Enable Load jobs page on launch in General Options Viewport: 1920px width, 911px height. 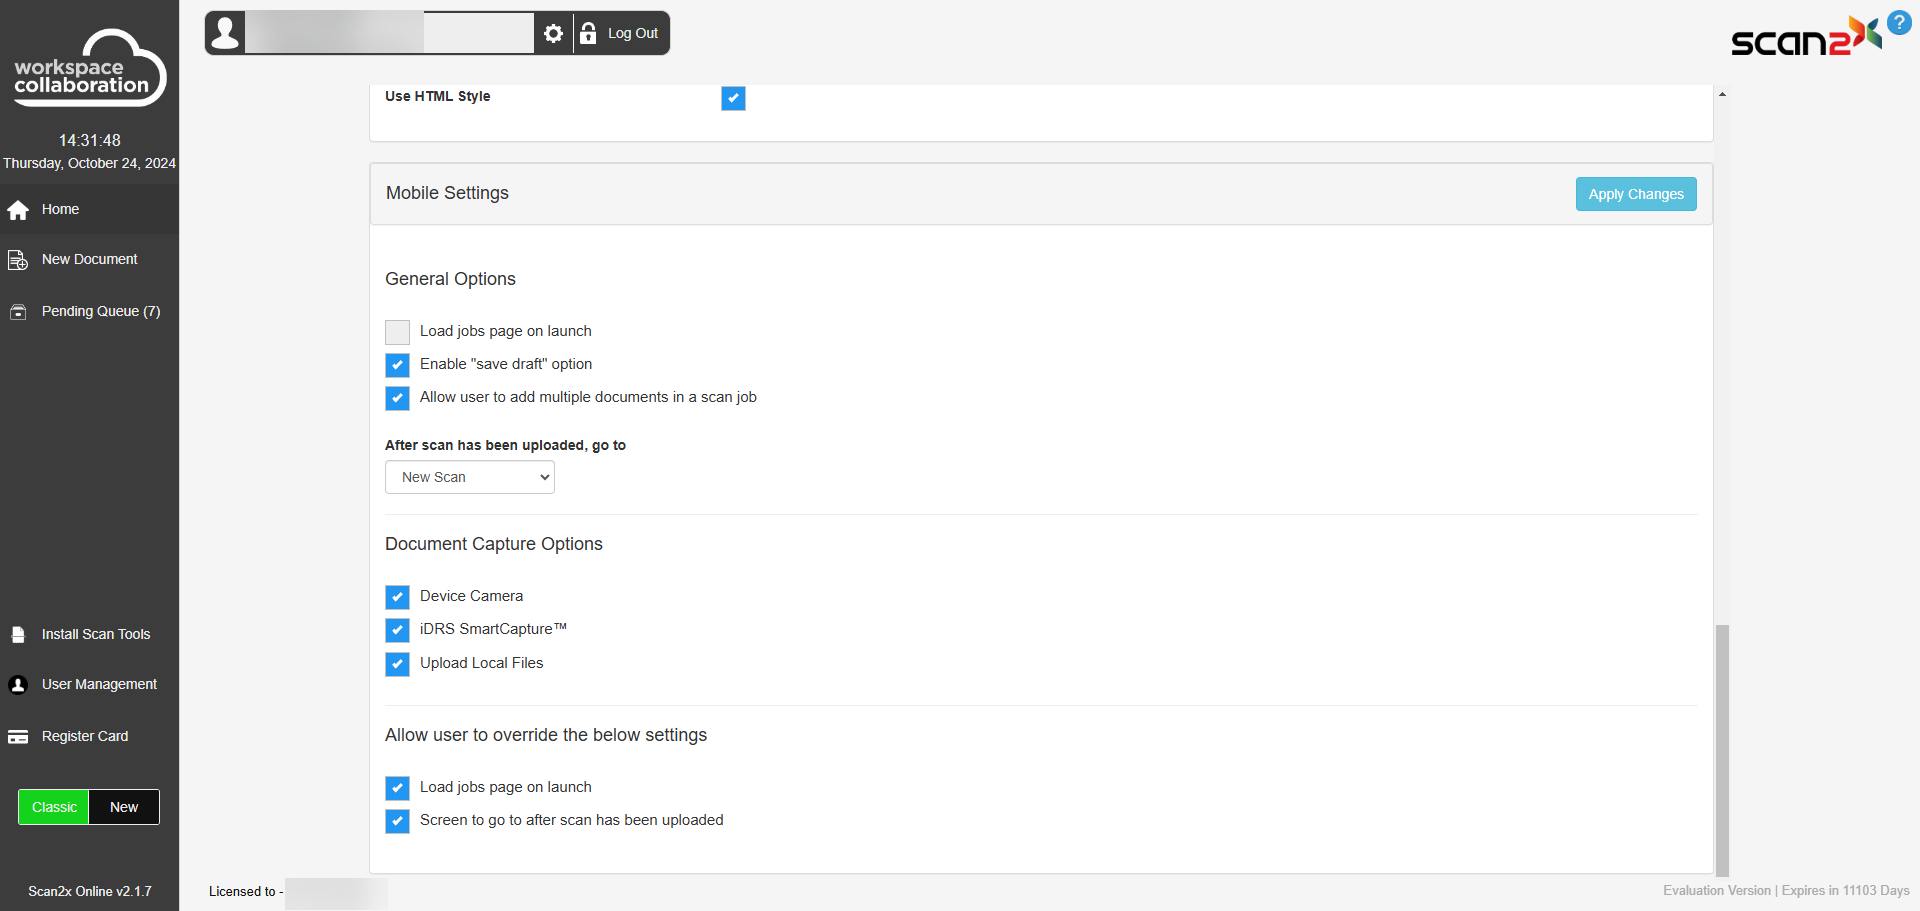397,332
